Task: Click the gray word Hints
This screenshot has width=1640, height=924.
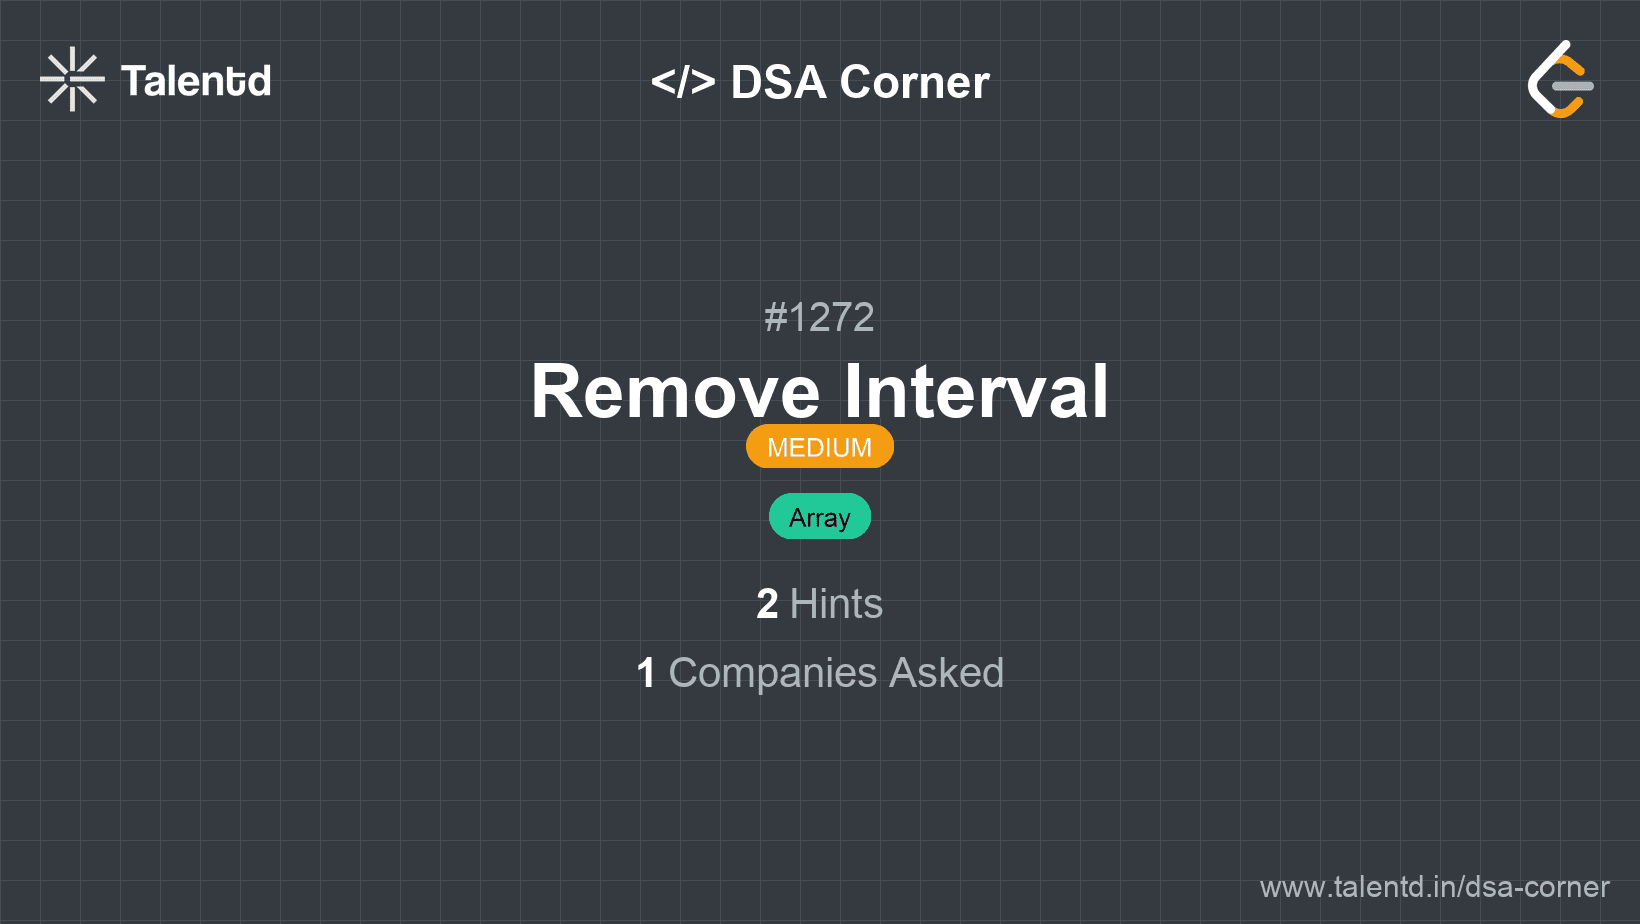Action: pyautogui.click(x=836, y=604)
